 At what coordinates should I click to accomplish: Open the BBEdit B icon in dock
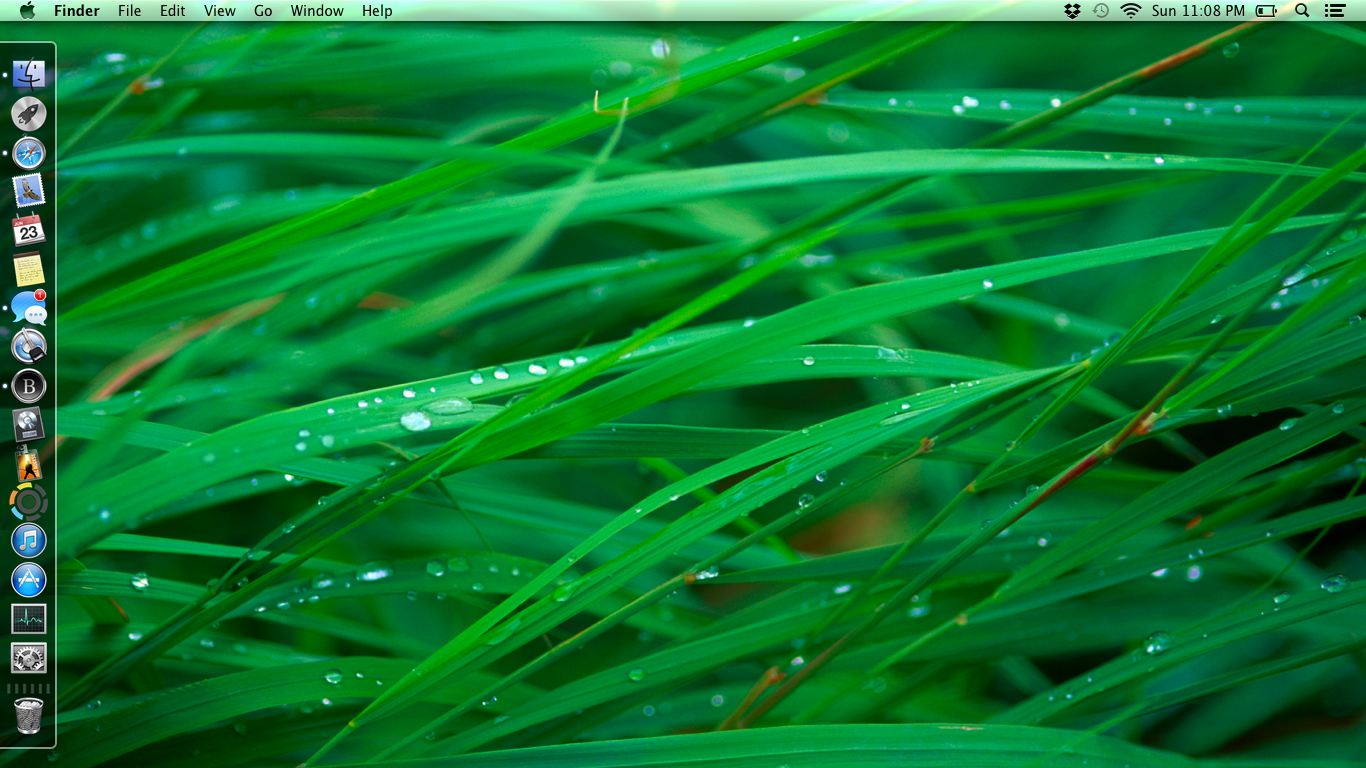click(29, 386)
